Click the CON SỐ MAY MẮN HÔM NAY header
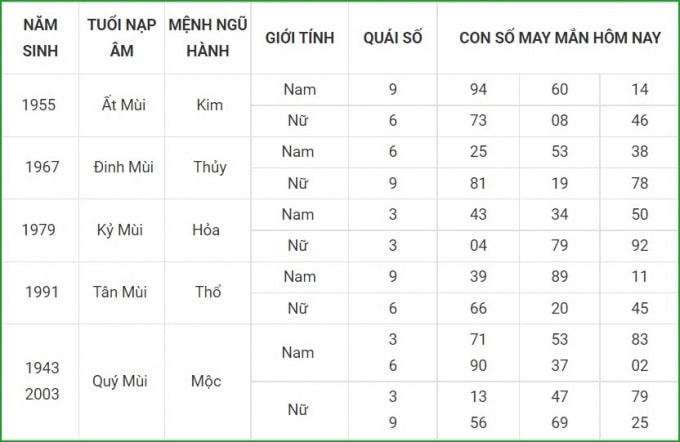680x442 pixels. (x=559, y=38)
